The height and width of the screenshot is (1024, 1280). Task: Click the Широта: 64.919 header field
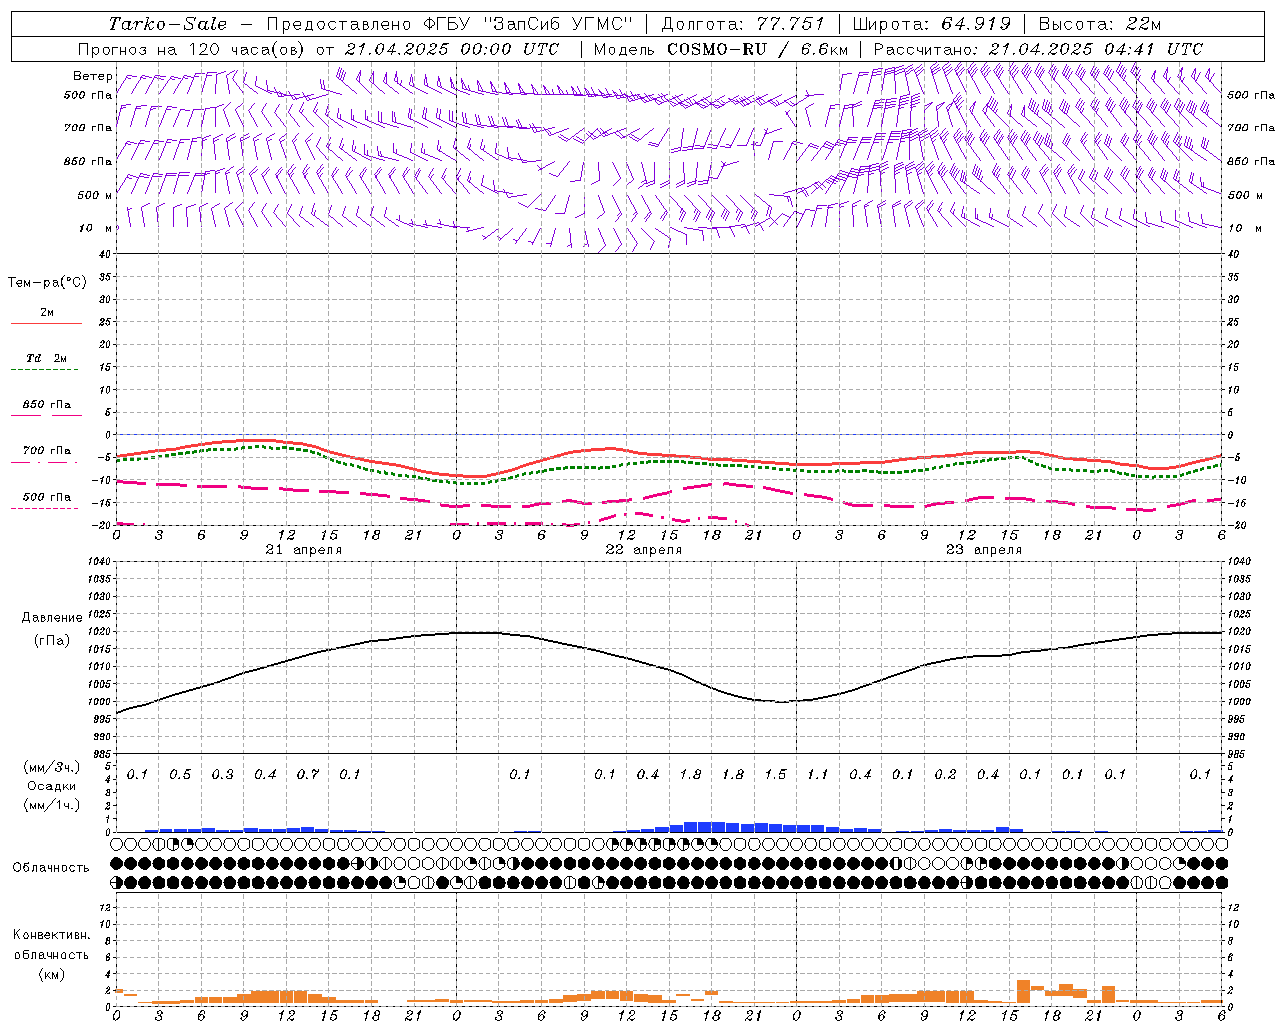coord(931,24)
